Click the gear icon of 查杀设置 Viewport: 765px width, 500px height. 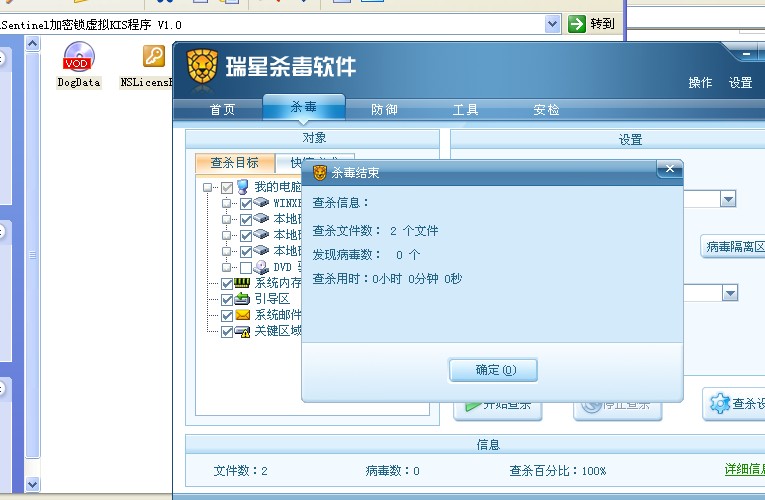pyautogui.click(x=720, y=403)
